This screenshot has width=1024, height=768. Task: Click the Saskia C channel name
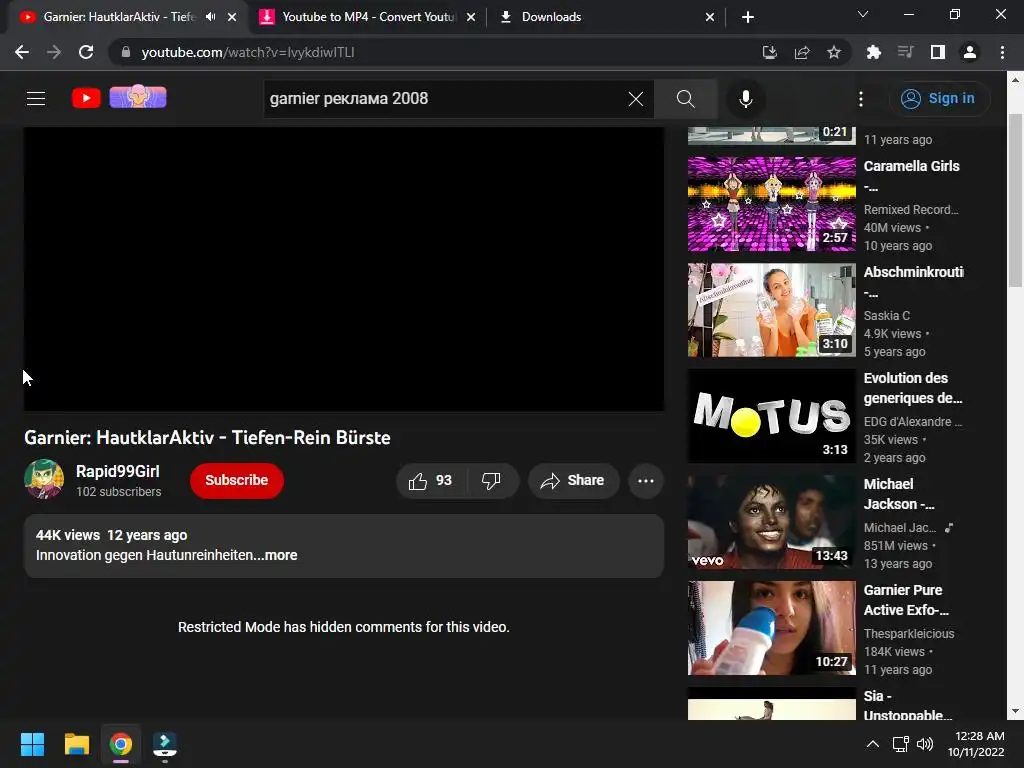pos(886,316)
